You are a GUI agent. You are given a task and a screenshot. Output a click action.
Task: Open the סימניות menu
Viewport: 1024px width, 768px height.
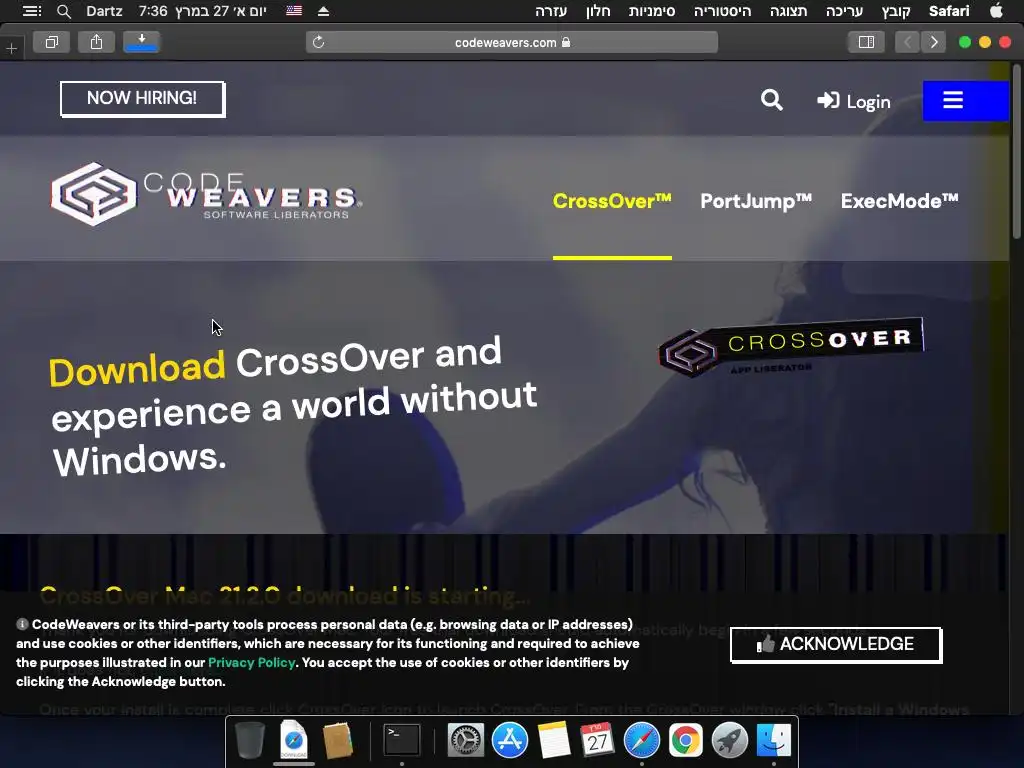point(652,11)
